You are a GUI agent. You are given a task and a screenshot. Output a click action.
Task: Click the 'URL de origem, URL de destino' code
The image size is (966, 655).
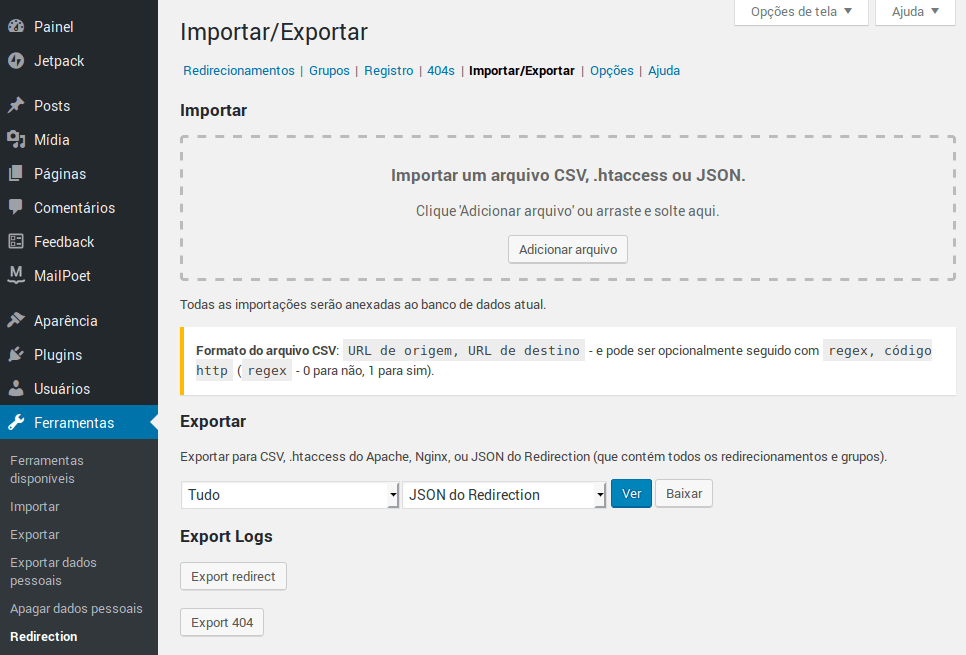[464, 351]
